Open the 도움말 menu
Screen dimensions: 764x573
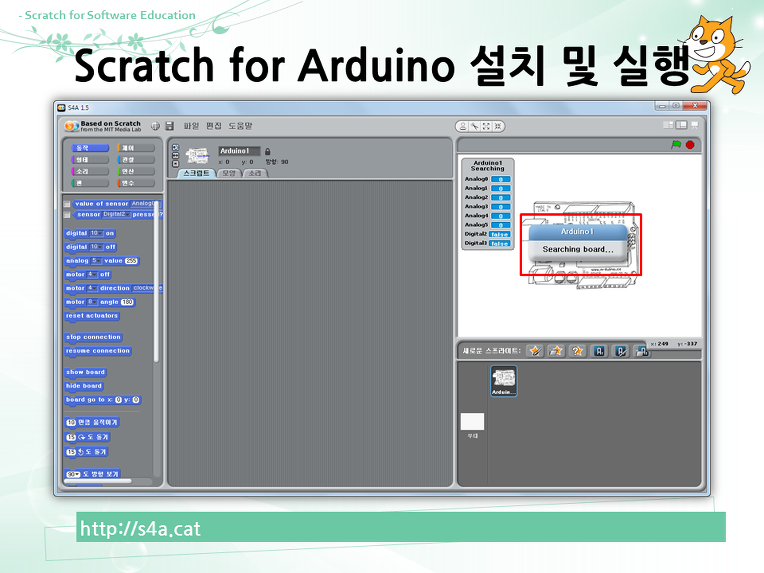[x=240, y=126]
